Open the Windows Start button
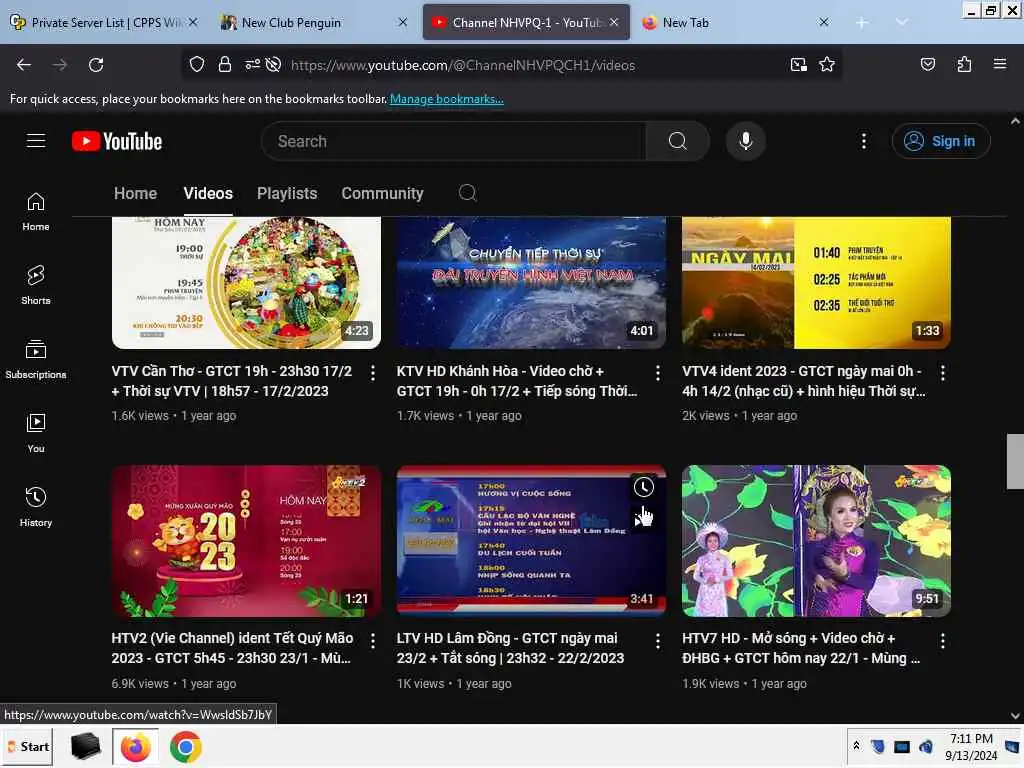 (x=27, y=746)
